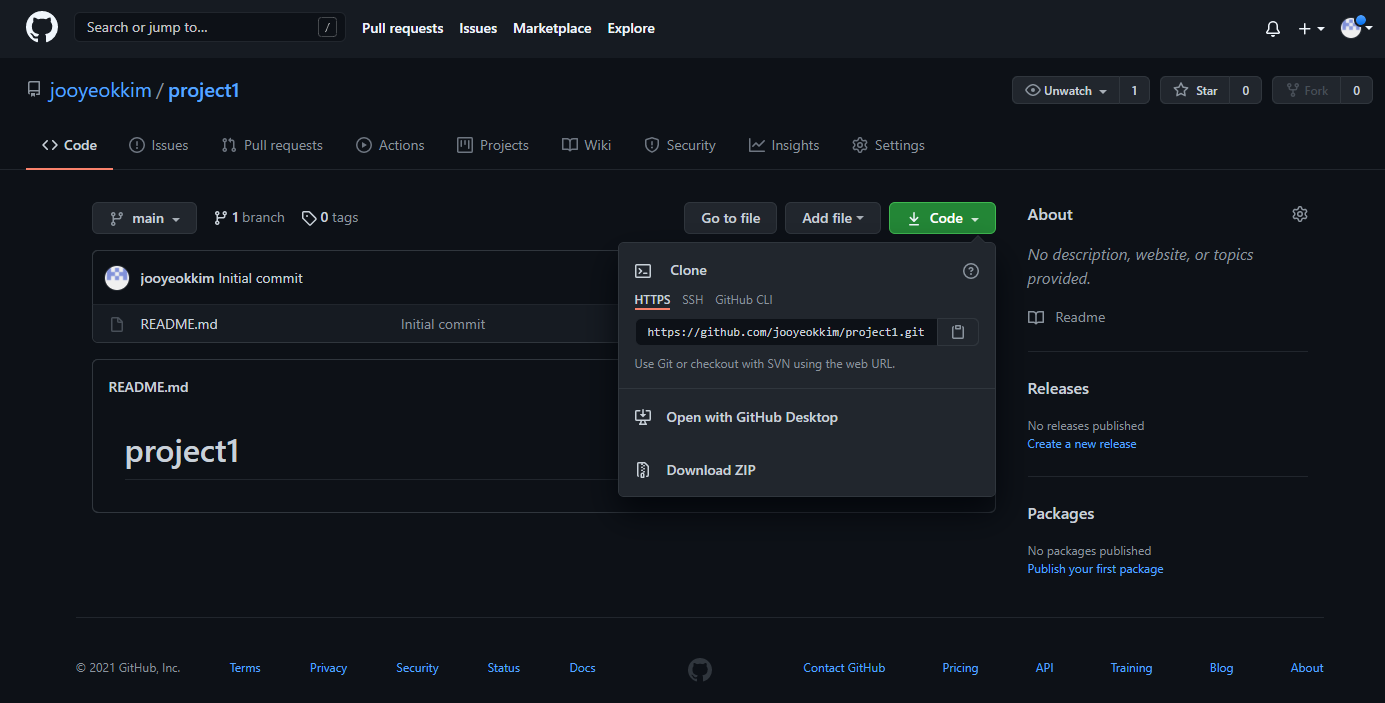Open Docs in footer
This screenshot has height=703, width=1385.
582,668
